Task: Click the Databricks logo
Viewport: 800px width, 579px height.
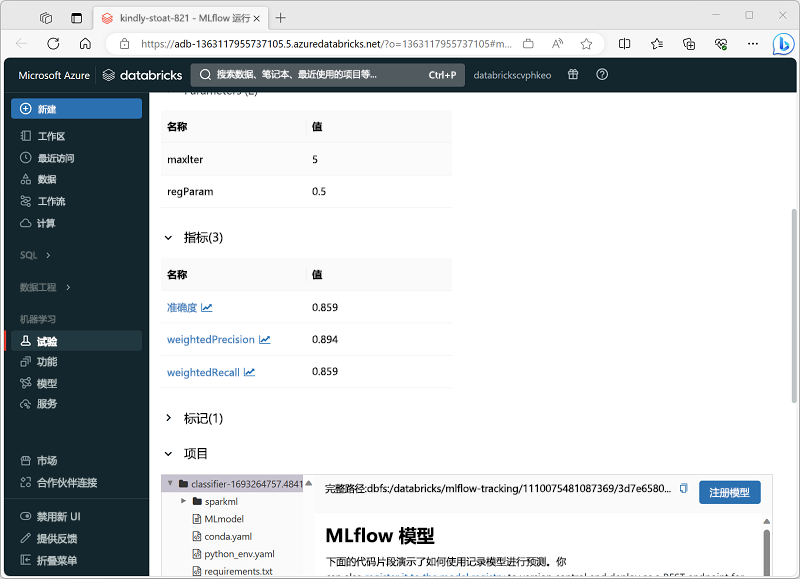Action: click(x=142, y=75)
